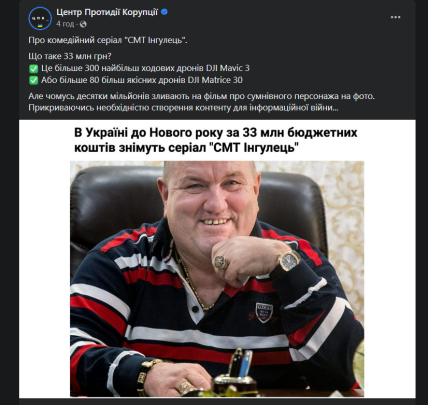Viewport: 428px width, 405px height.
Task: Click the globe public audience icon
Action: pos(83,24)
